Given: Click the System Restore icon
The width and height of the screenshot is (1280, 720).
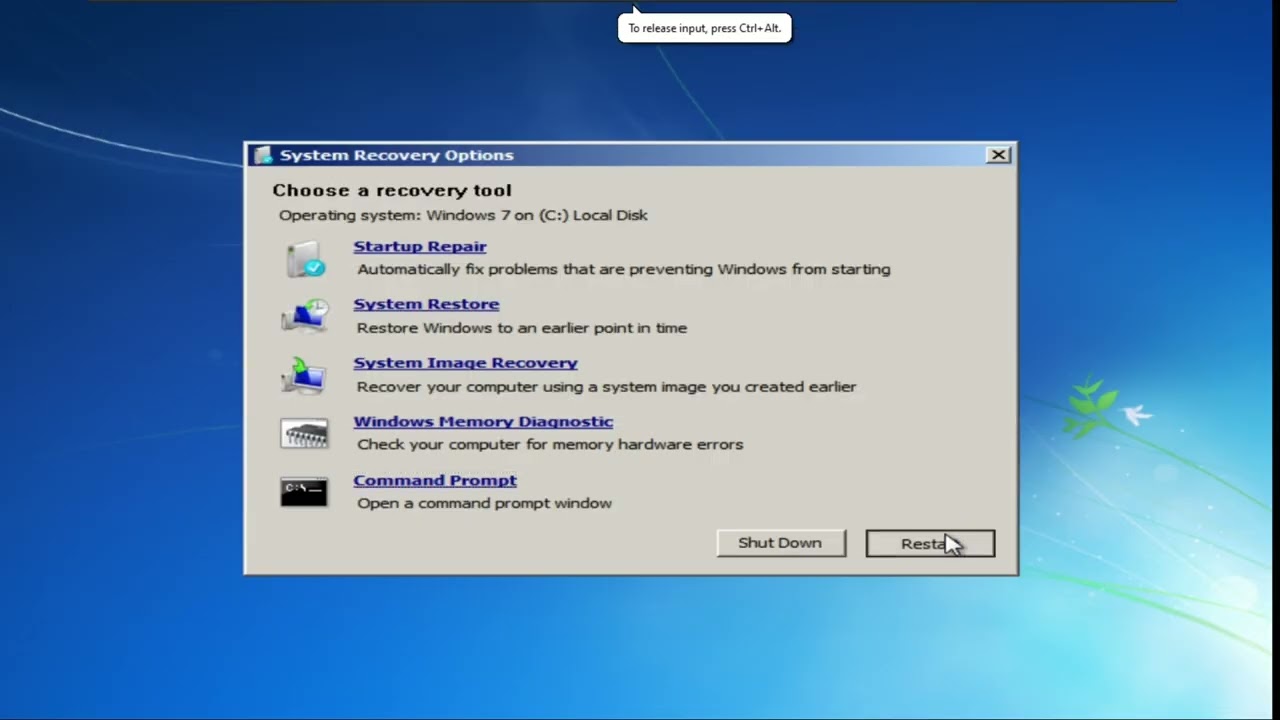Looking at the screenshot, I should (305, 316).
